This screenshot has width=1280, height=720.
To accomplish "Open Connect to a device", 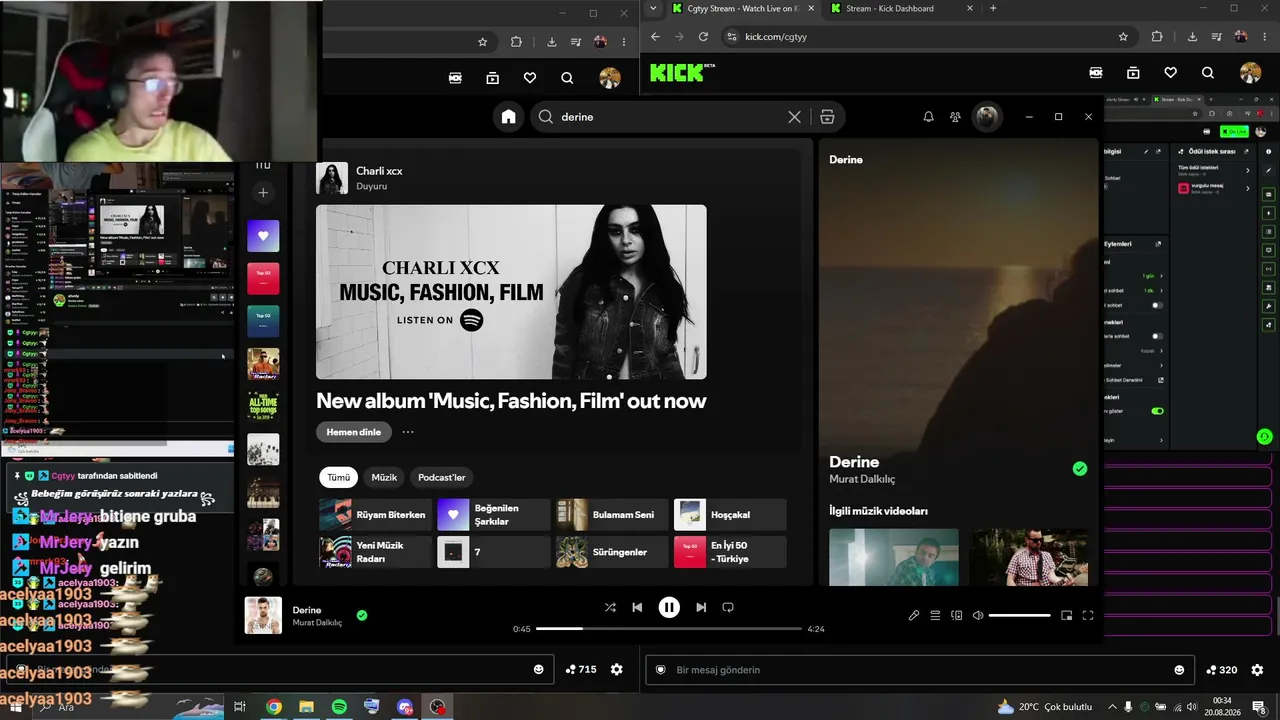I will pos(957,616).
